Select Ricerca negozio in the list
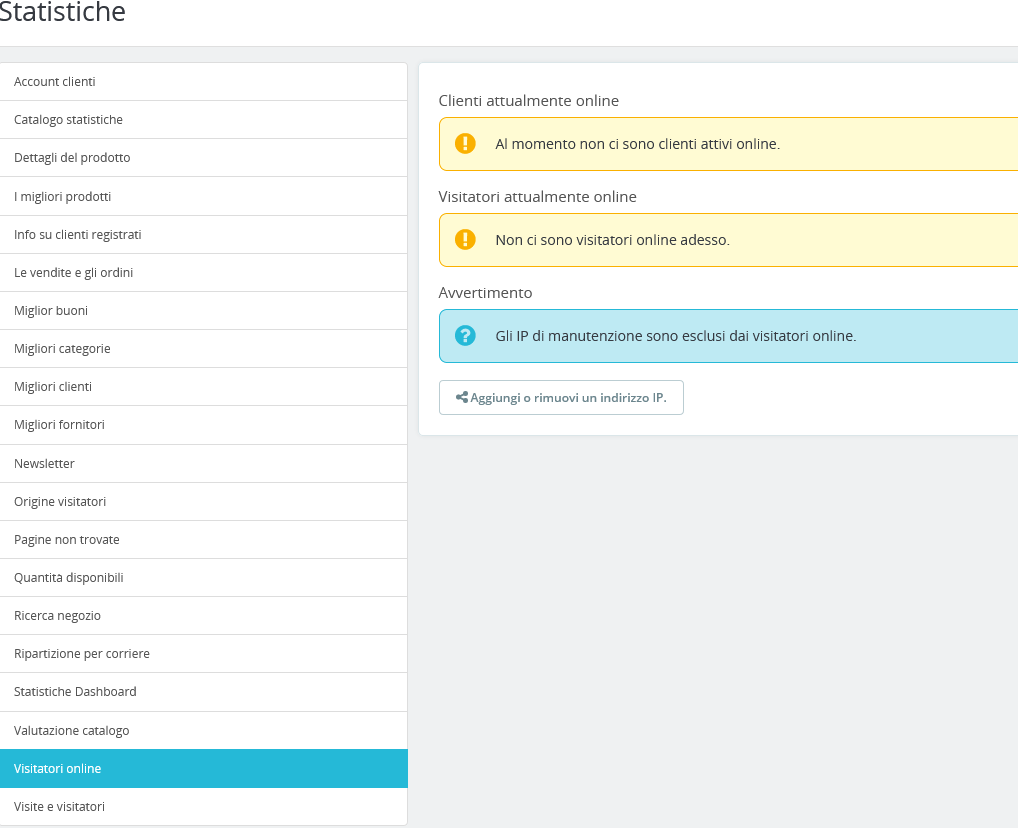Viewport: 1018px width, 828px height. point(57,615)
